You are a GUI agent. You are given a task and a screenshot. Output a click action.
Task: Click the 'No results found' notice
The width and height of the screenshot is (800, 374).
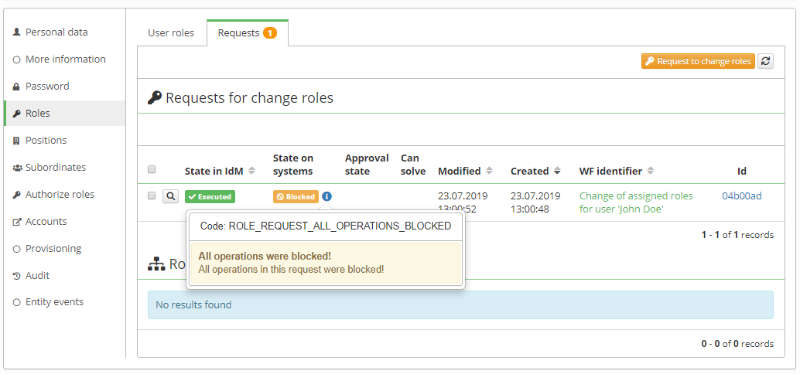(x=461, y=305)
